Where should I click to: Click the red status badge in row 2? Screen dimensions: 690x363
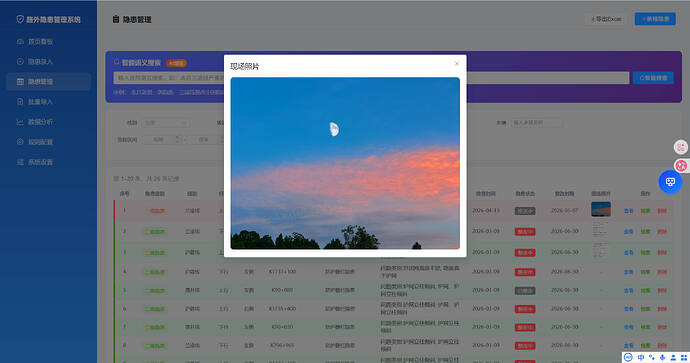[525, 231]
